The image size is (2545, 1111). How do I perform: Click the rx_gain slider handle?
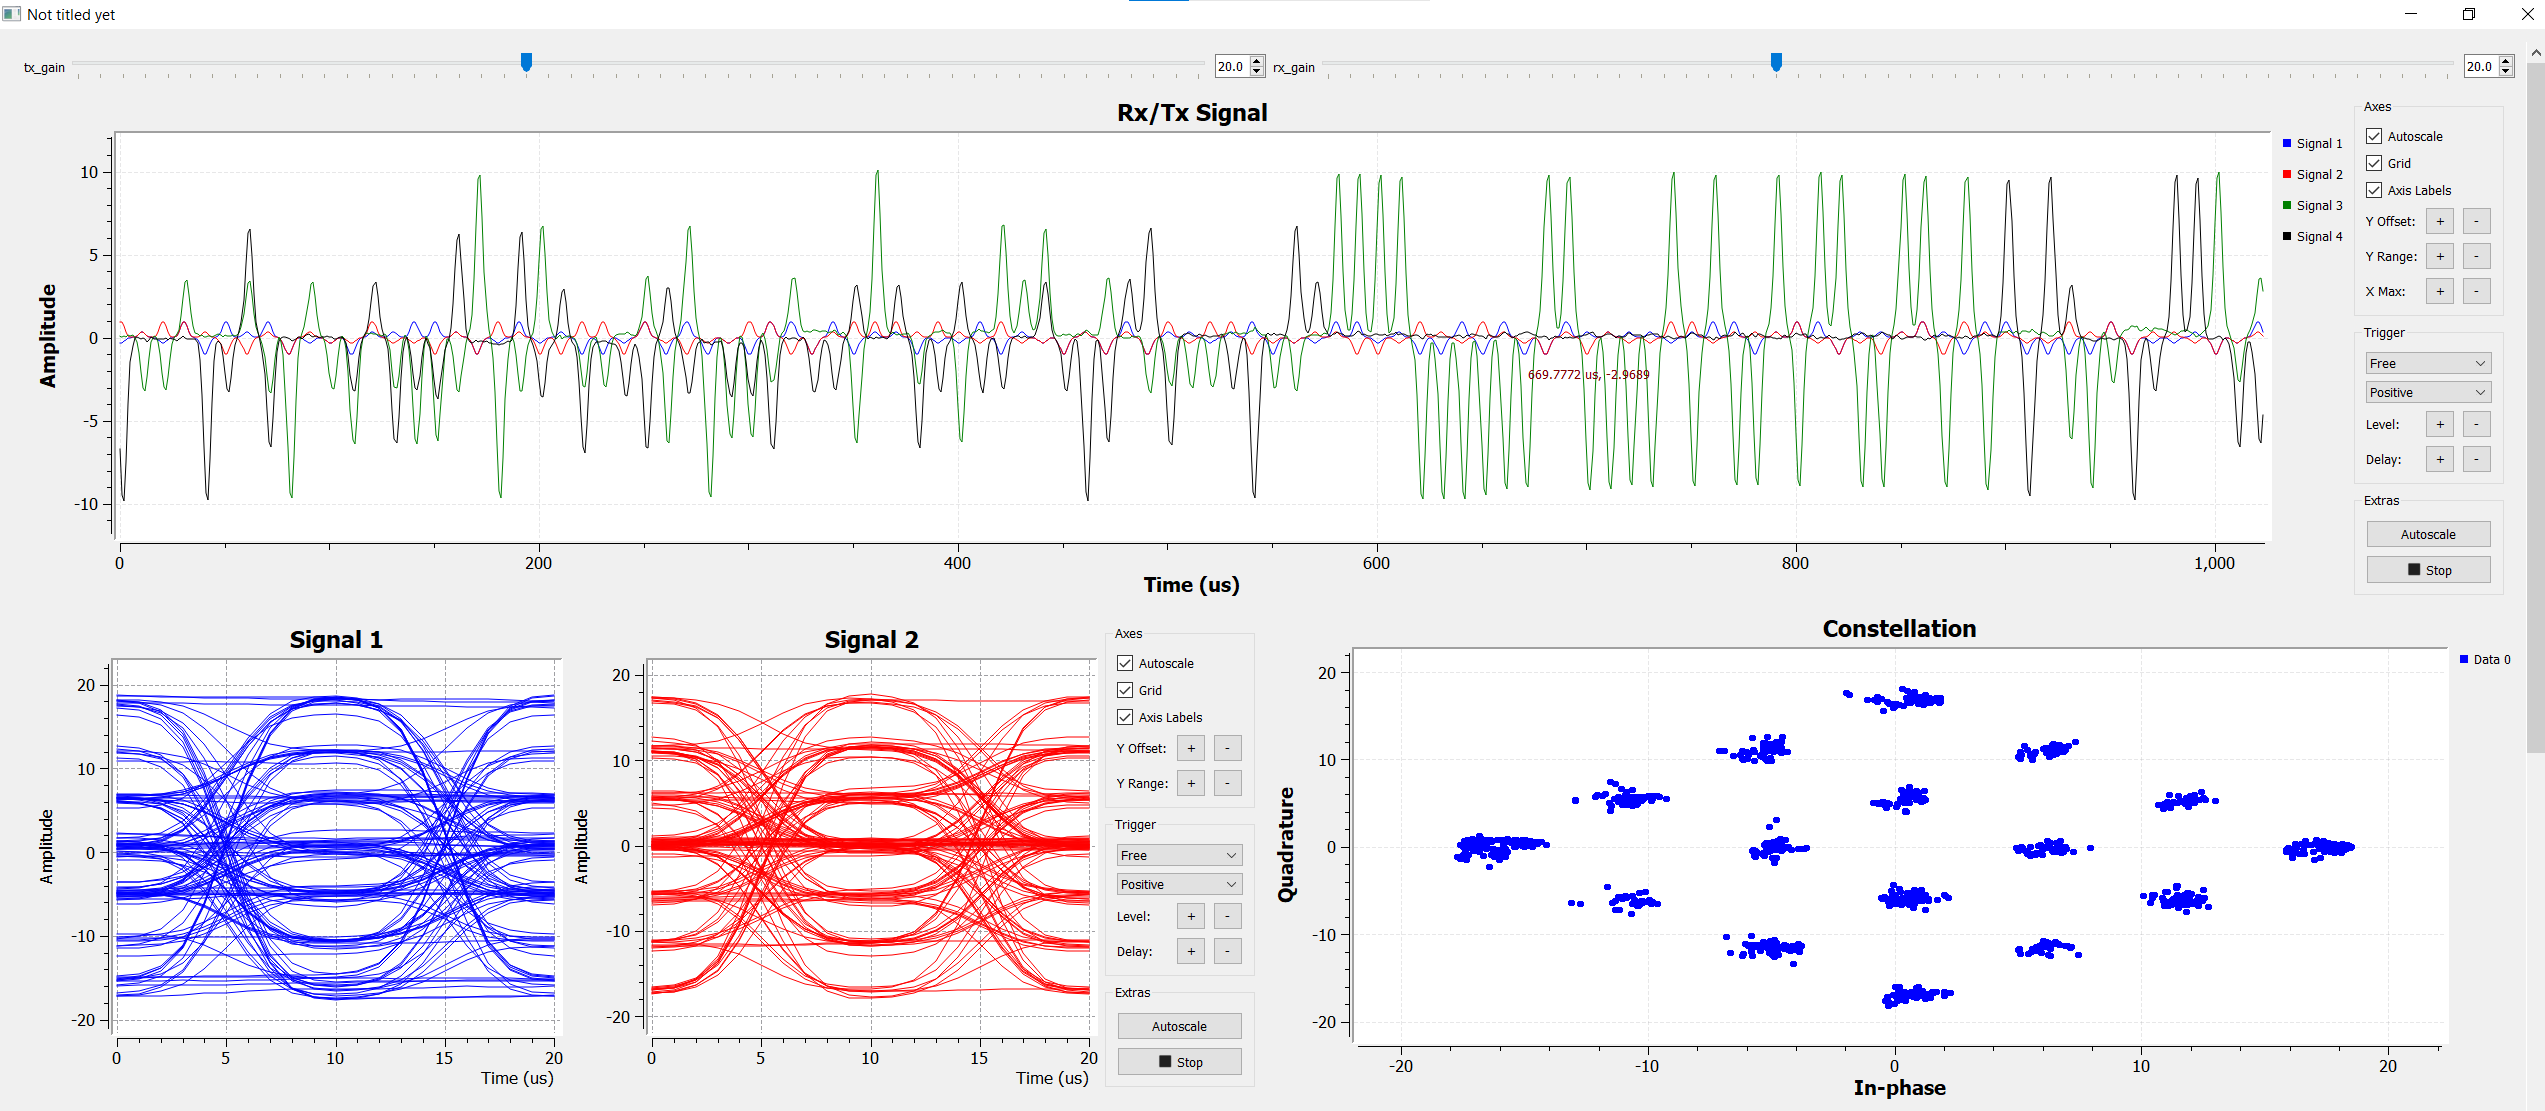point(1776,62)
